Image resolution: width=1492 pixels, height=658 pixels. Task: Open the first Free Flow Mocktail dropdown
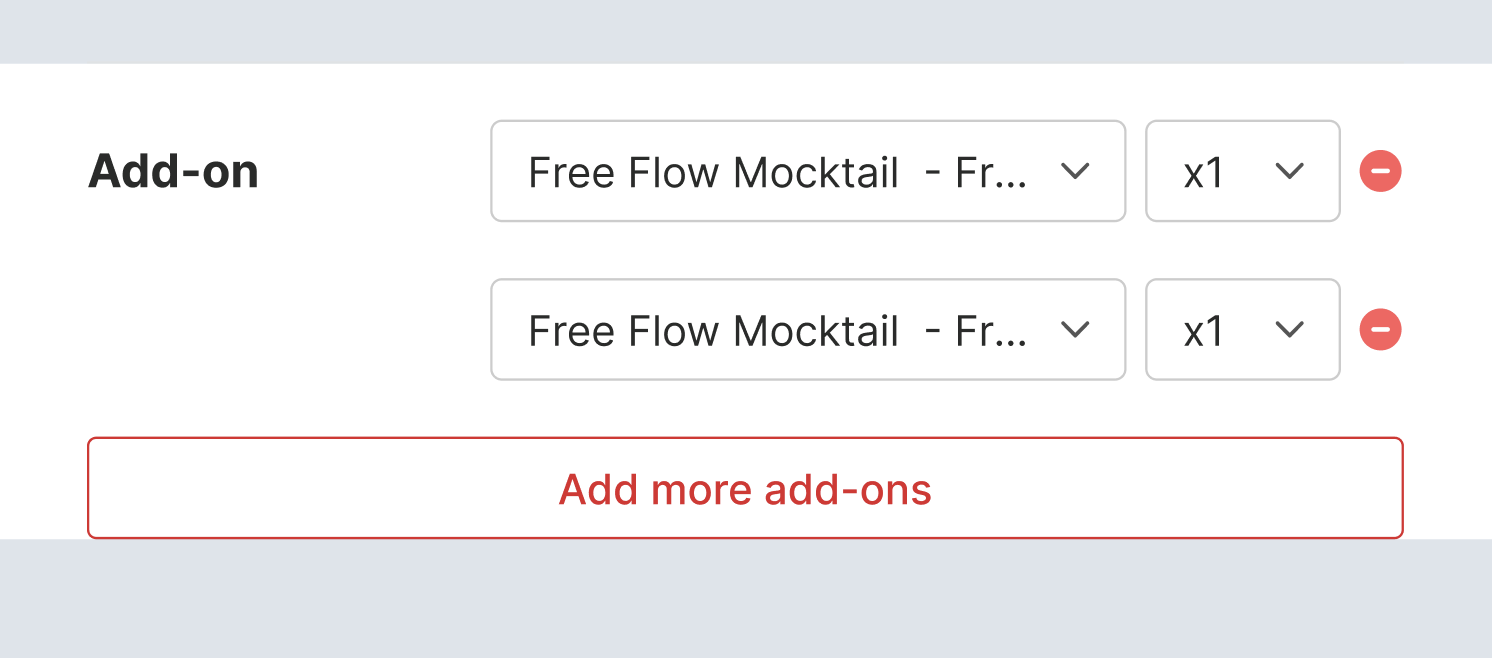click(x=807, y=171)
